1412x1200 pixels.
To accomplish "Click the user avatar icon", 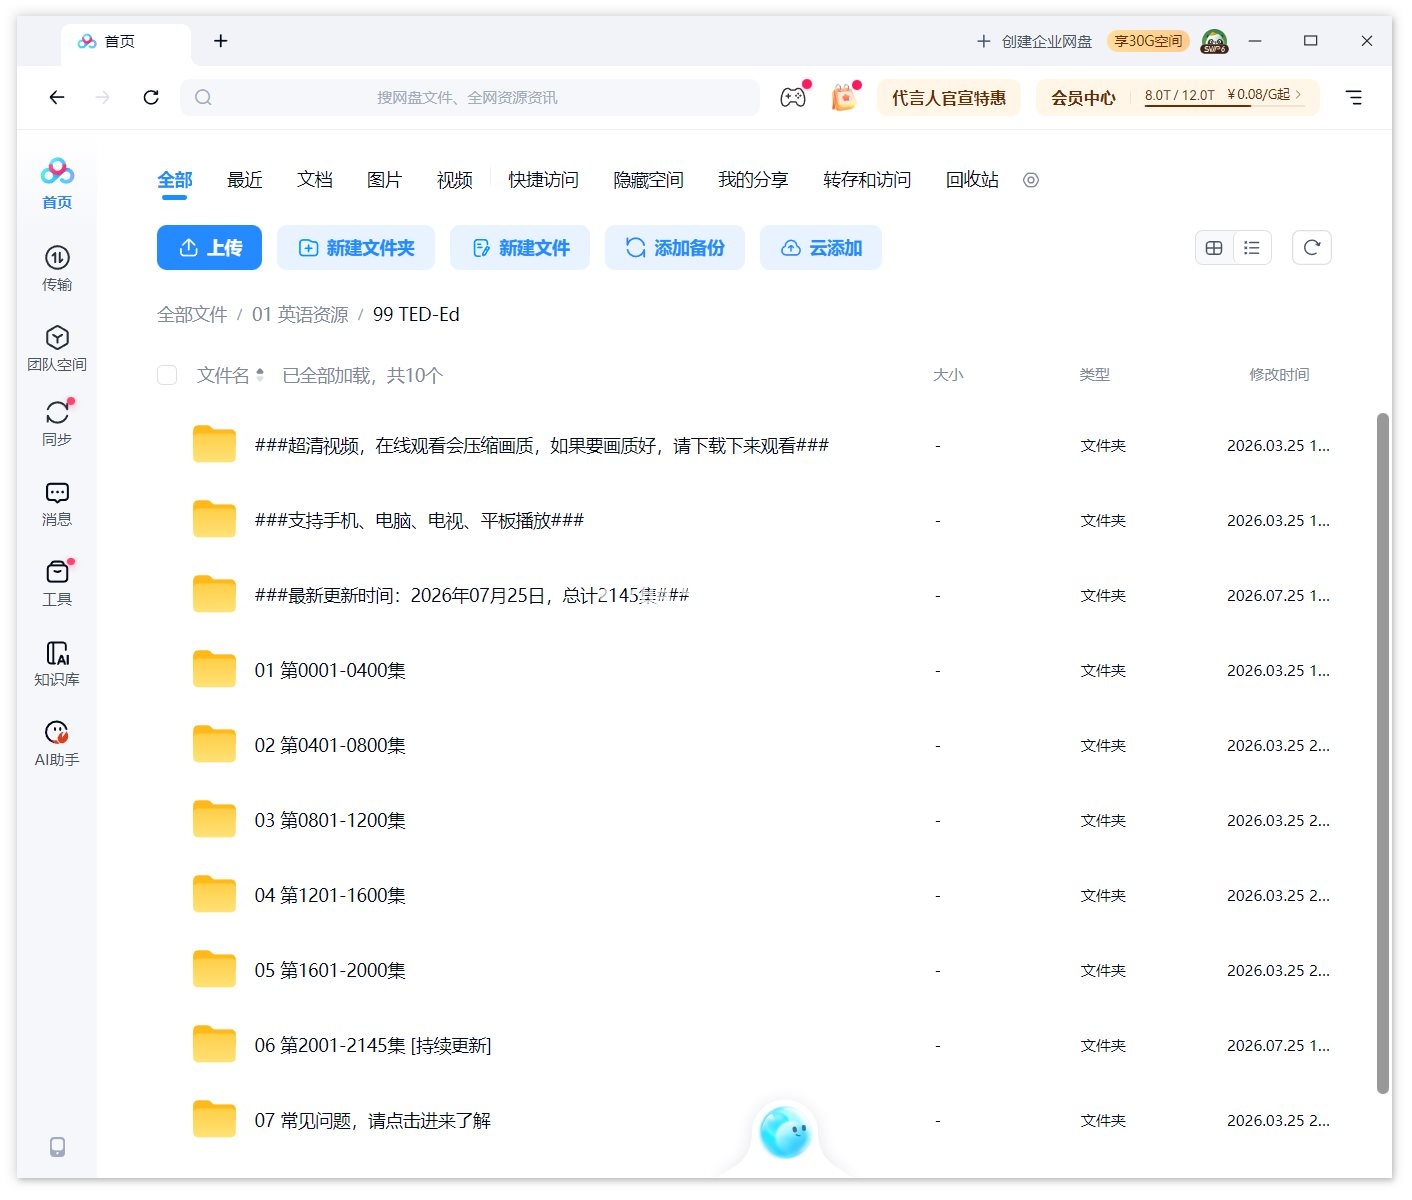I will coord(1214,41).
